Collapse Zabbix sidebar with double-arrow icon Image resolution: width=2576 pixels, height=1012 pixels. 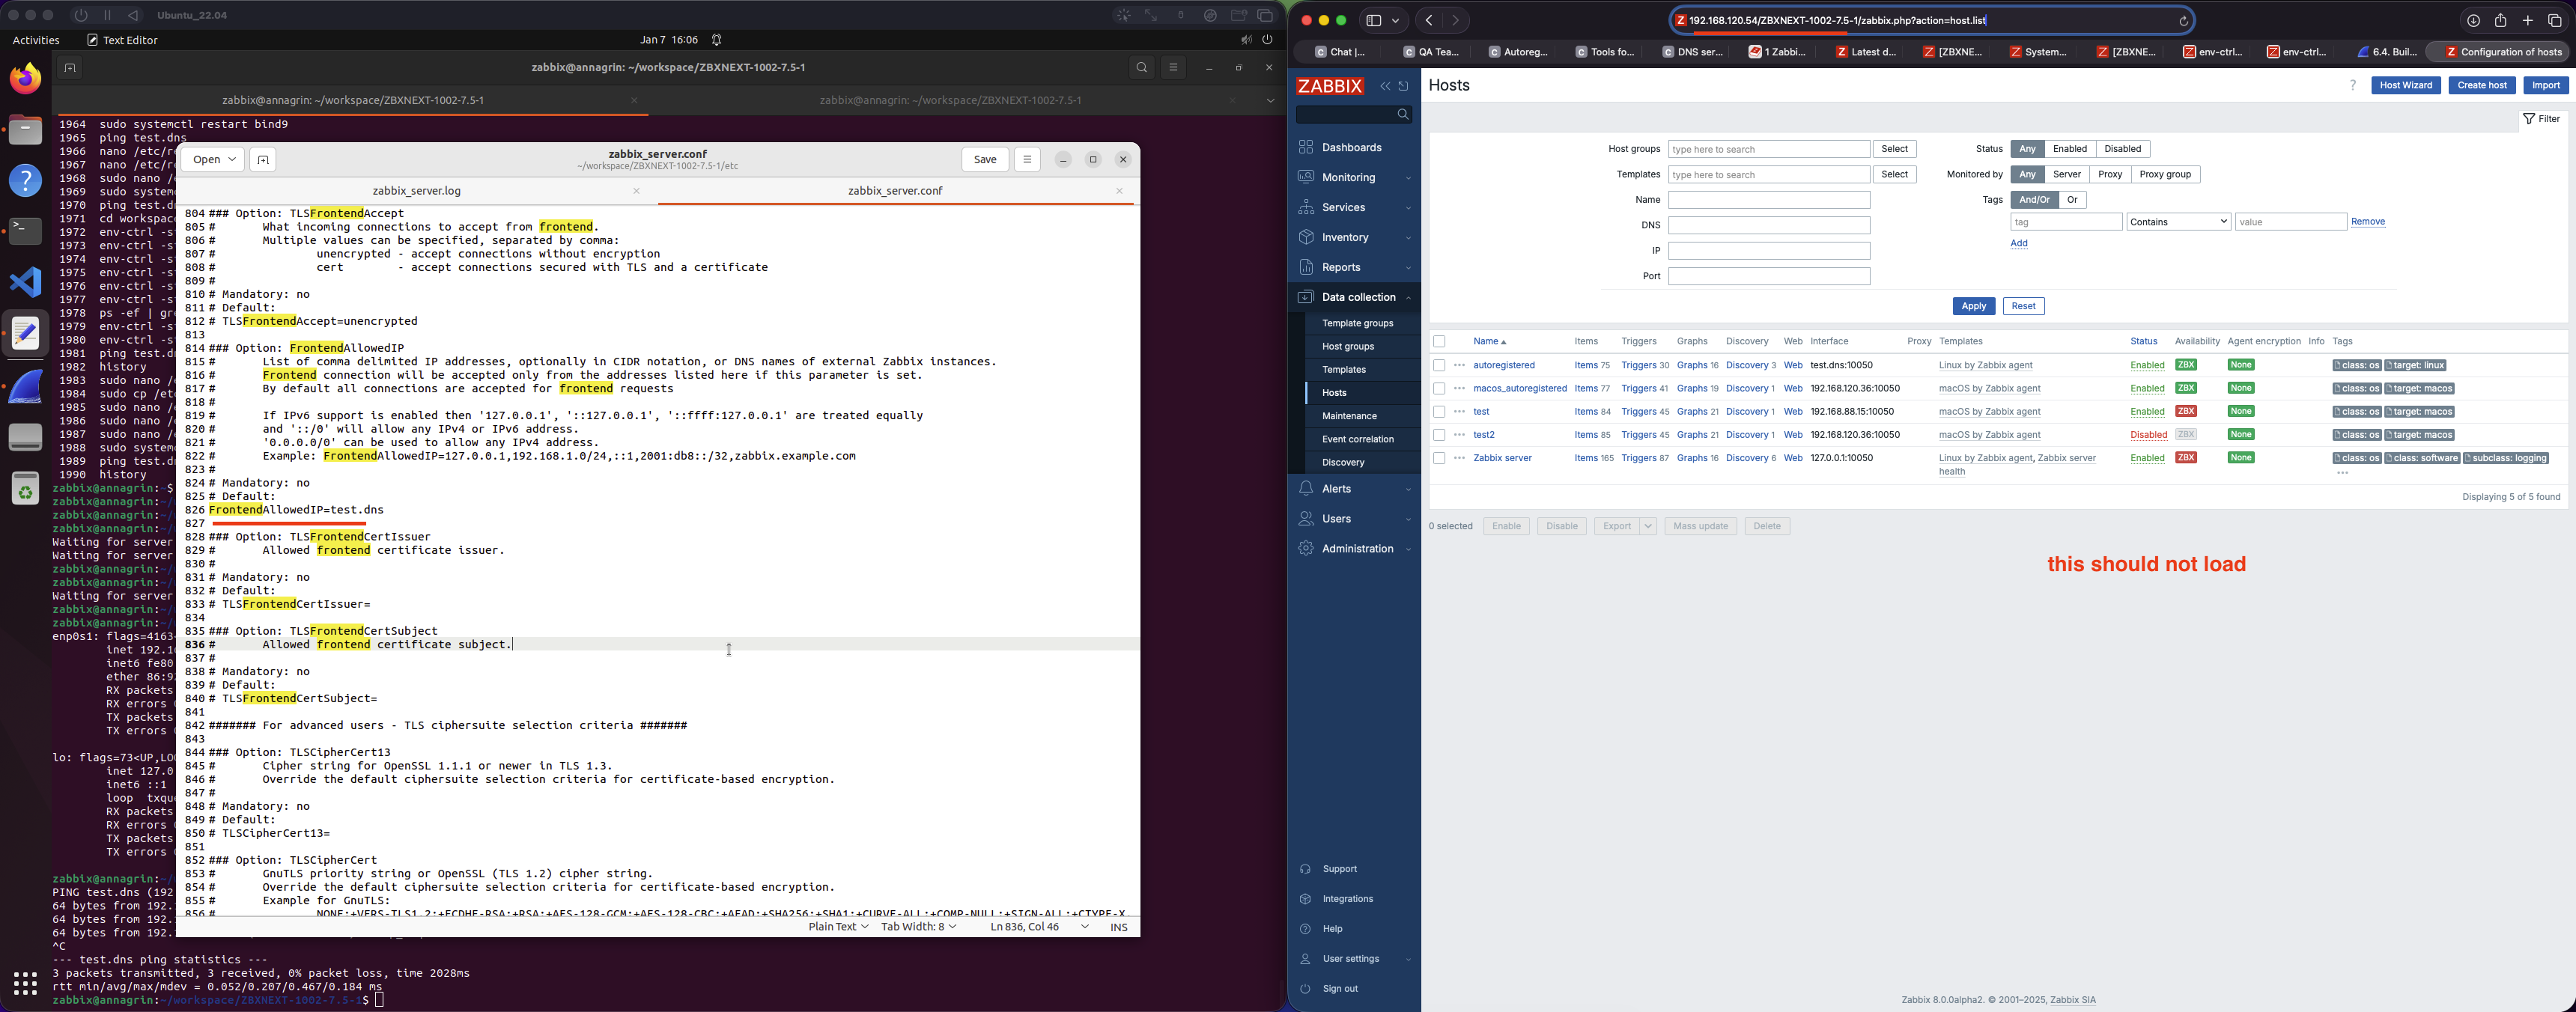pos(1385,86)
